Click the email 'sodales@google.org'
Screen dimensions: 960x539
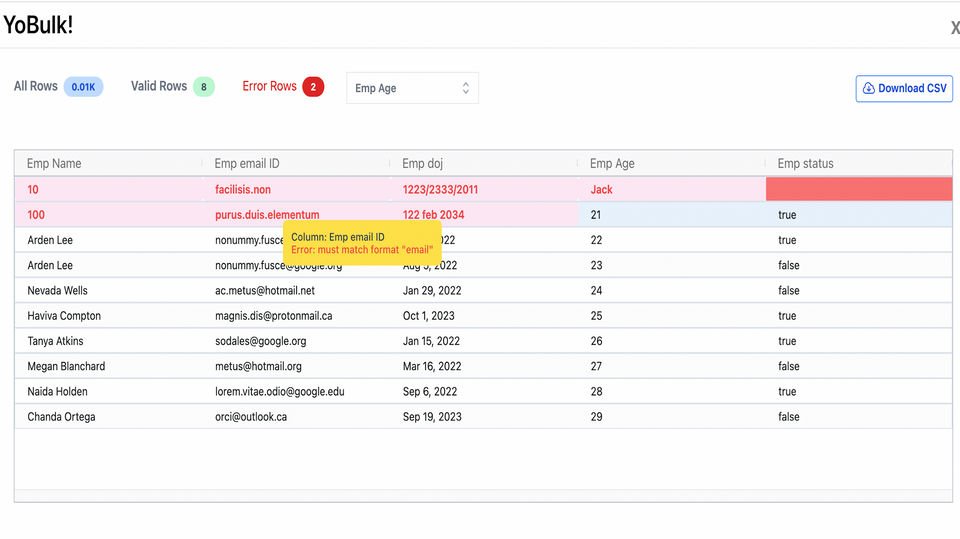pyautogui.click(x=260, y=341)
